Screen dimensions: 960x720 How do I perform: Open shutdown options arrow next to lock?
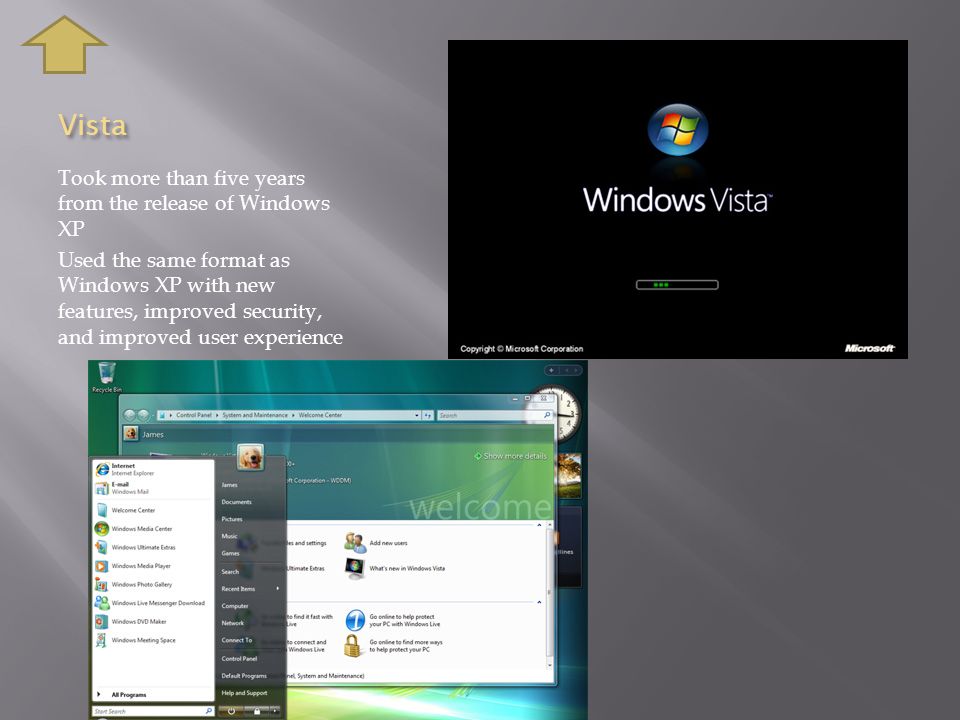click(x=275, y=711)
